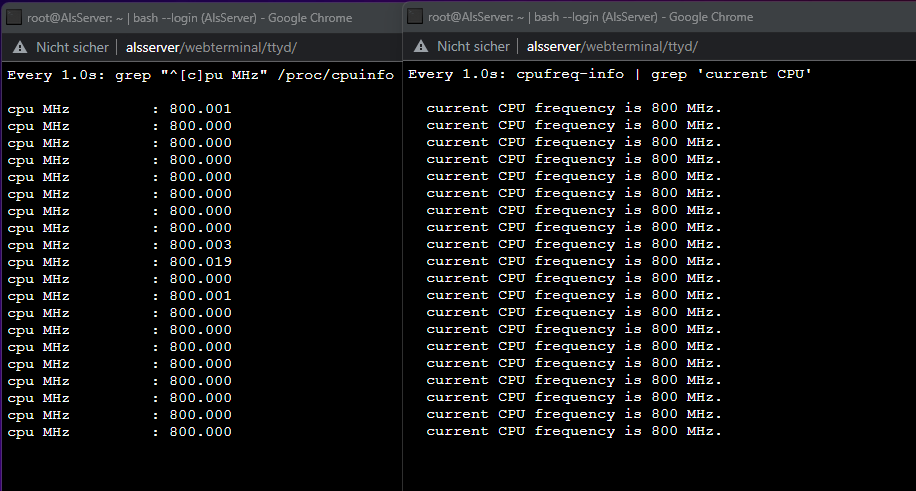The height and width of the screenshot is (491, 916).
Task: Select the alsserver/webterminal/ttyd/ URL in right window
Action: pyautogui.click(x=612, y=46)
